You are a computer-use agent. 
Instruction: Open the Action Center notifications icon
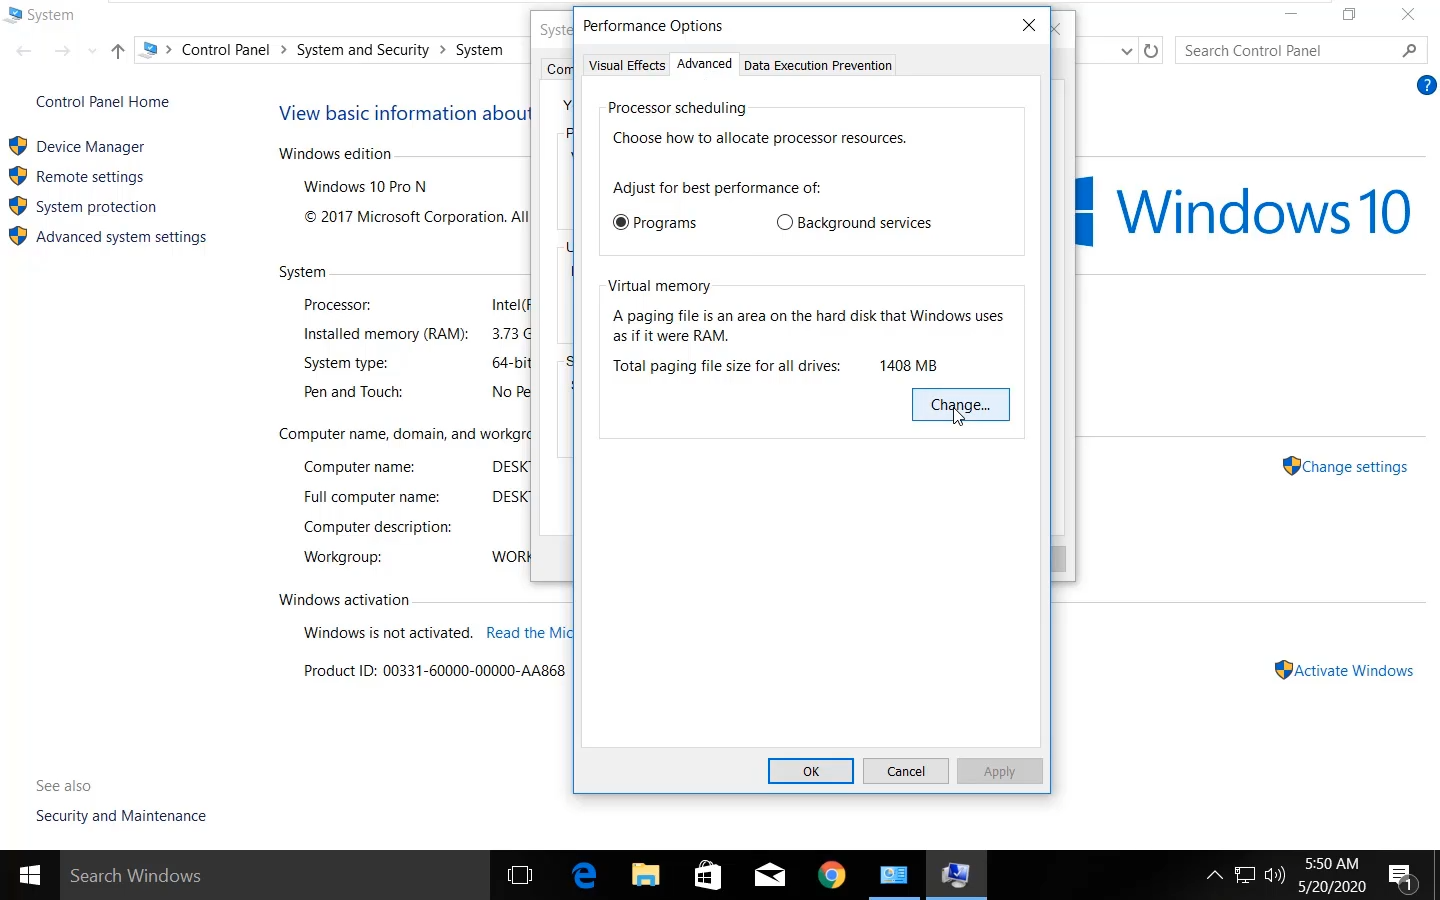coord(1401,877)
